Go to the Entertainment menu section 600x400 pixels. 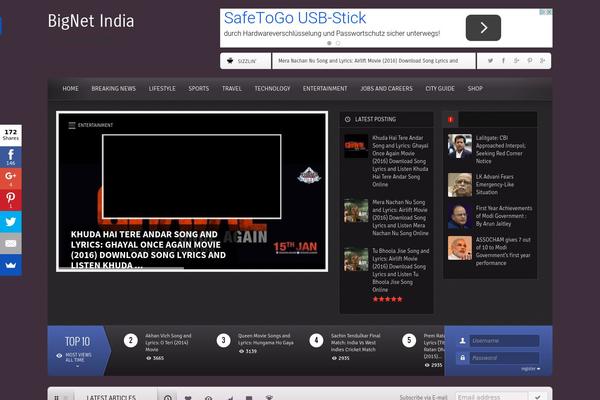point(325,88)
